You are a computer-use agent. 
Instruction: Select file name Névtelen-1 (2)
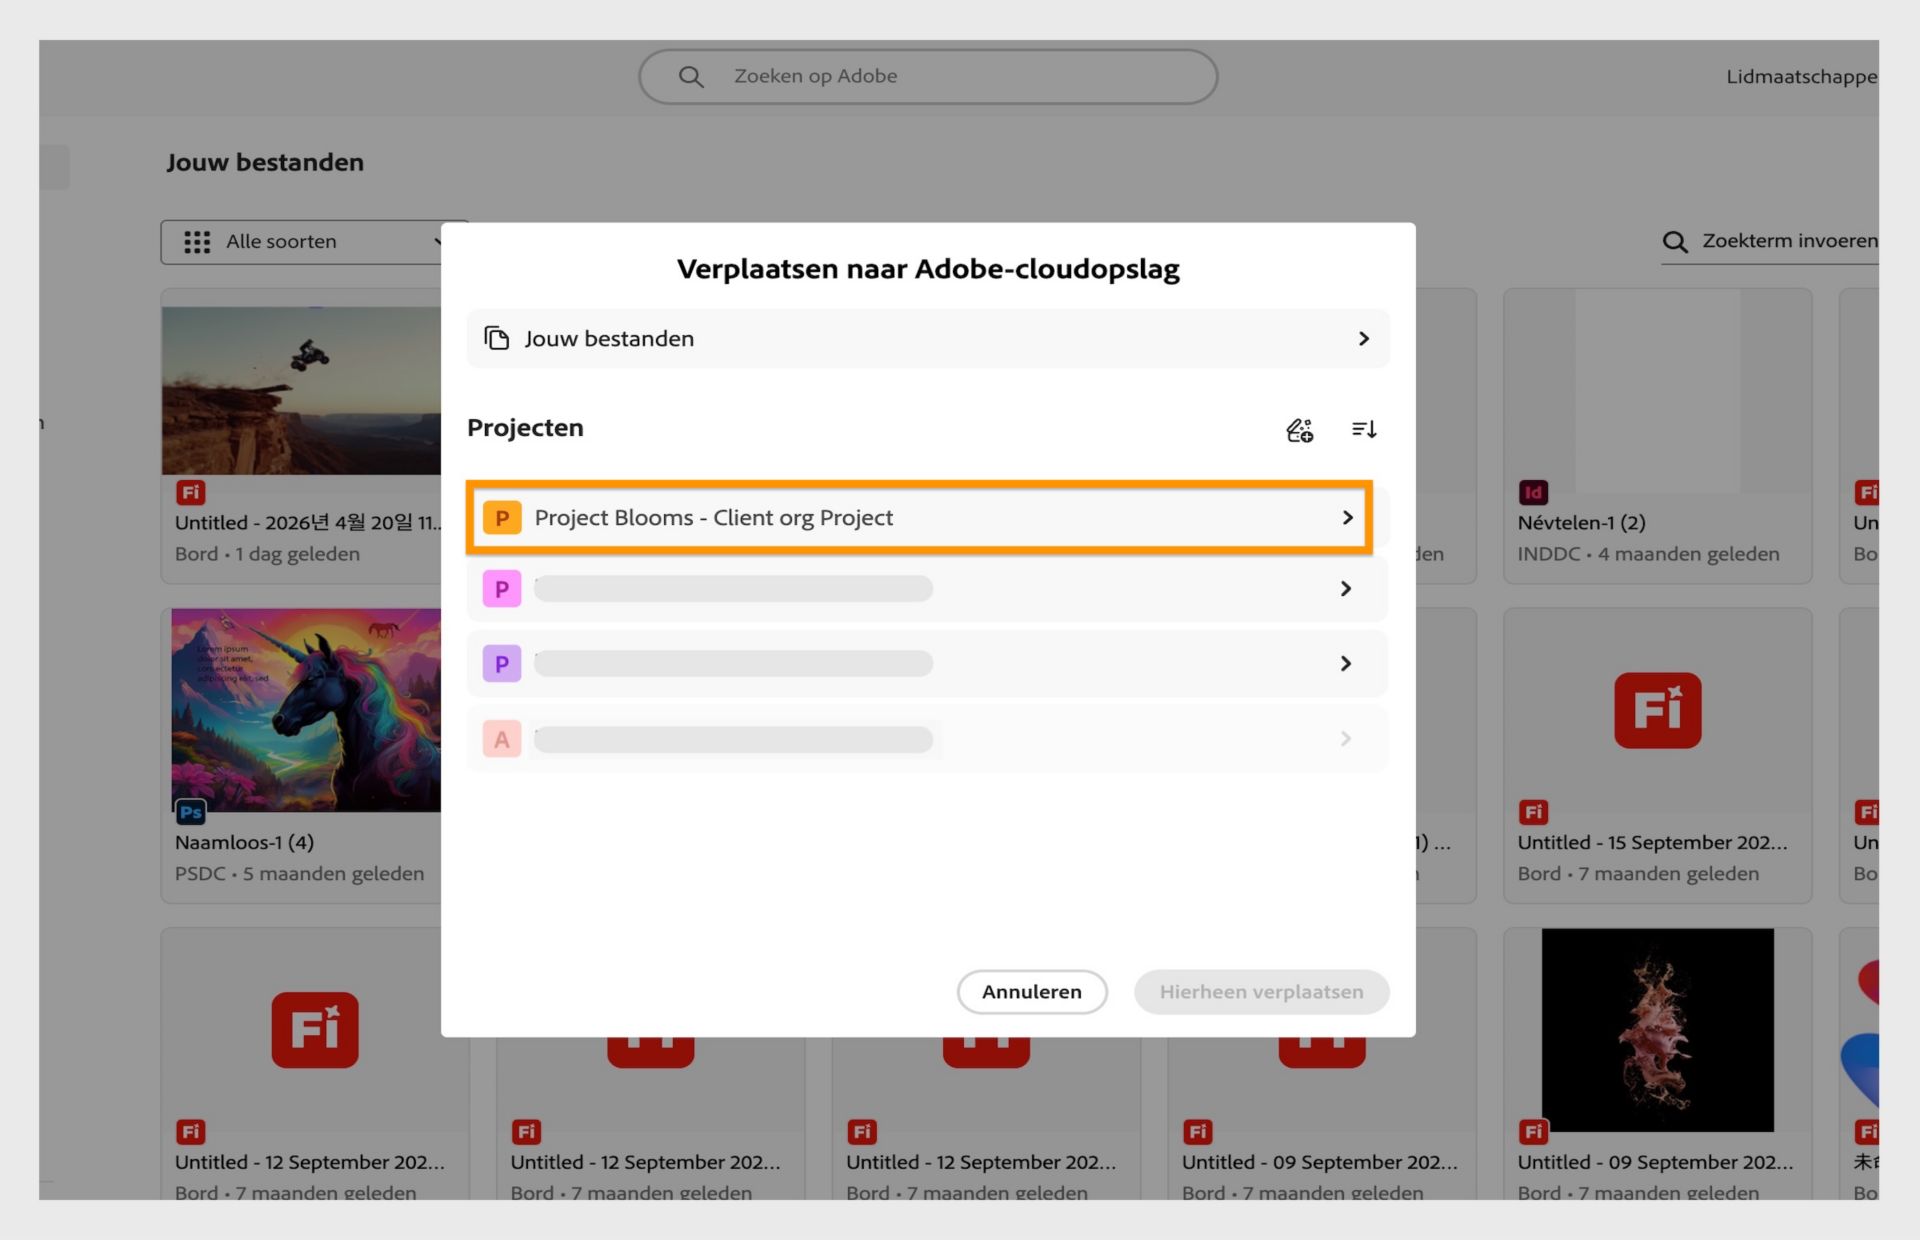pos(1581,523)
